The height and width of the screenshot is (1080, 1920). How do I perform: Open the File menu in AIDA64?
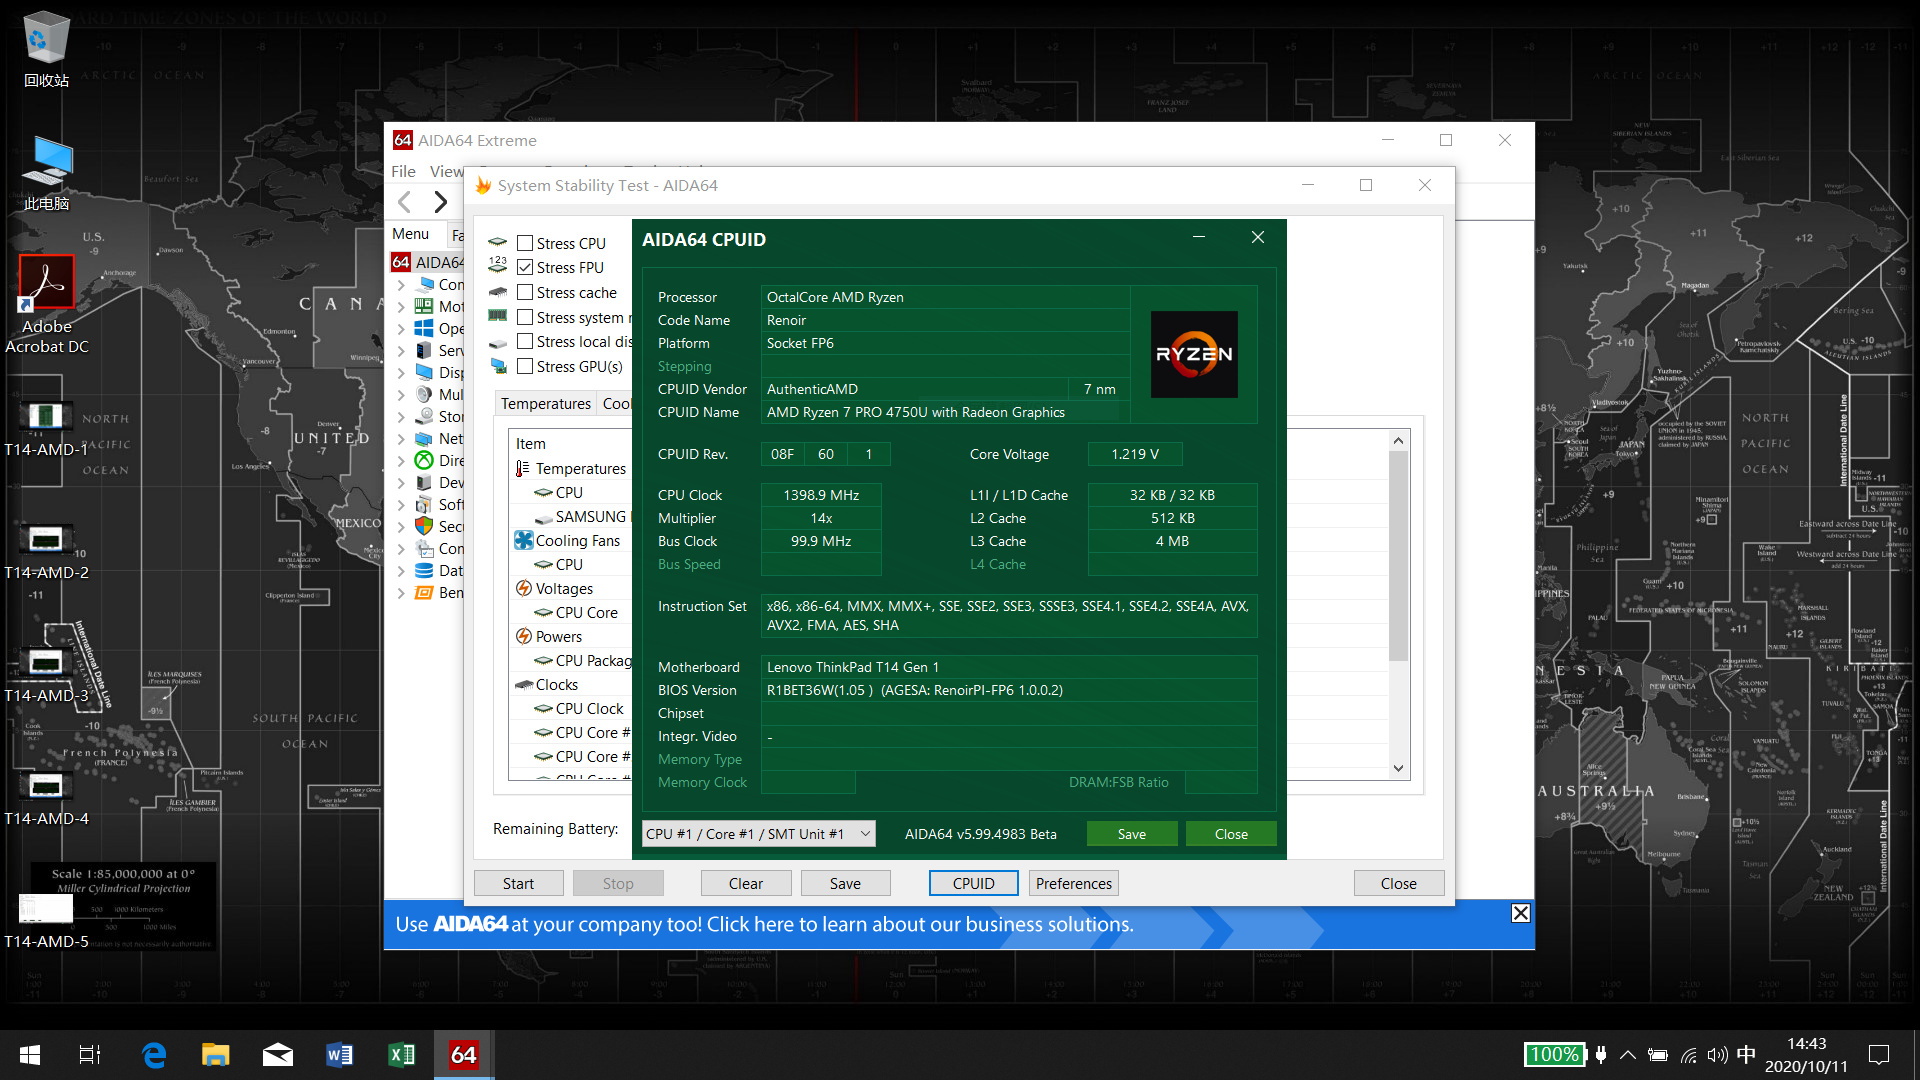[x=403, y=171]
